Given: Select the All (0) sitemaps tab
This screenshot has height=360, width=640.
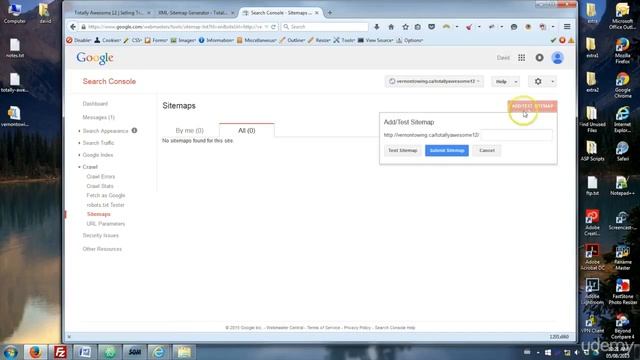Looking at the screenshot, I should [247, 131].
